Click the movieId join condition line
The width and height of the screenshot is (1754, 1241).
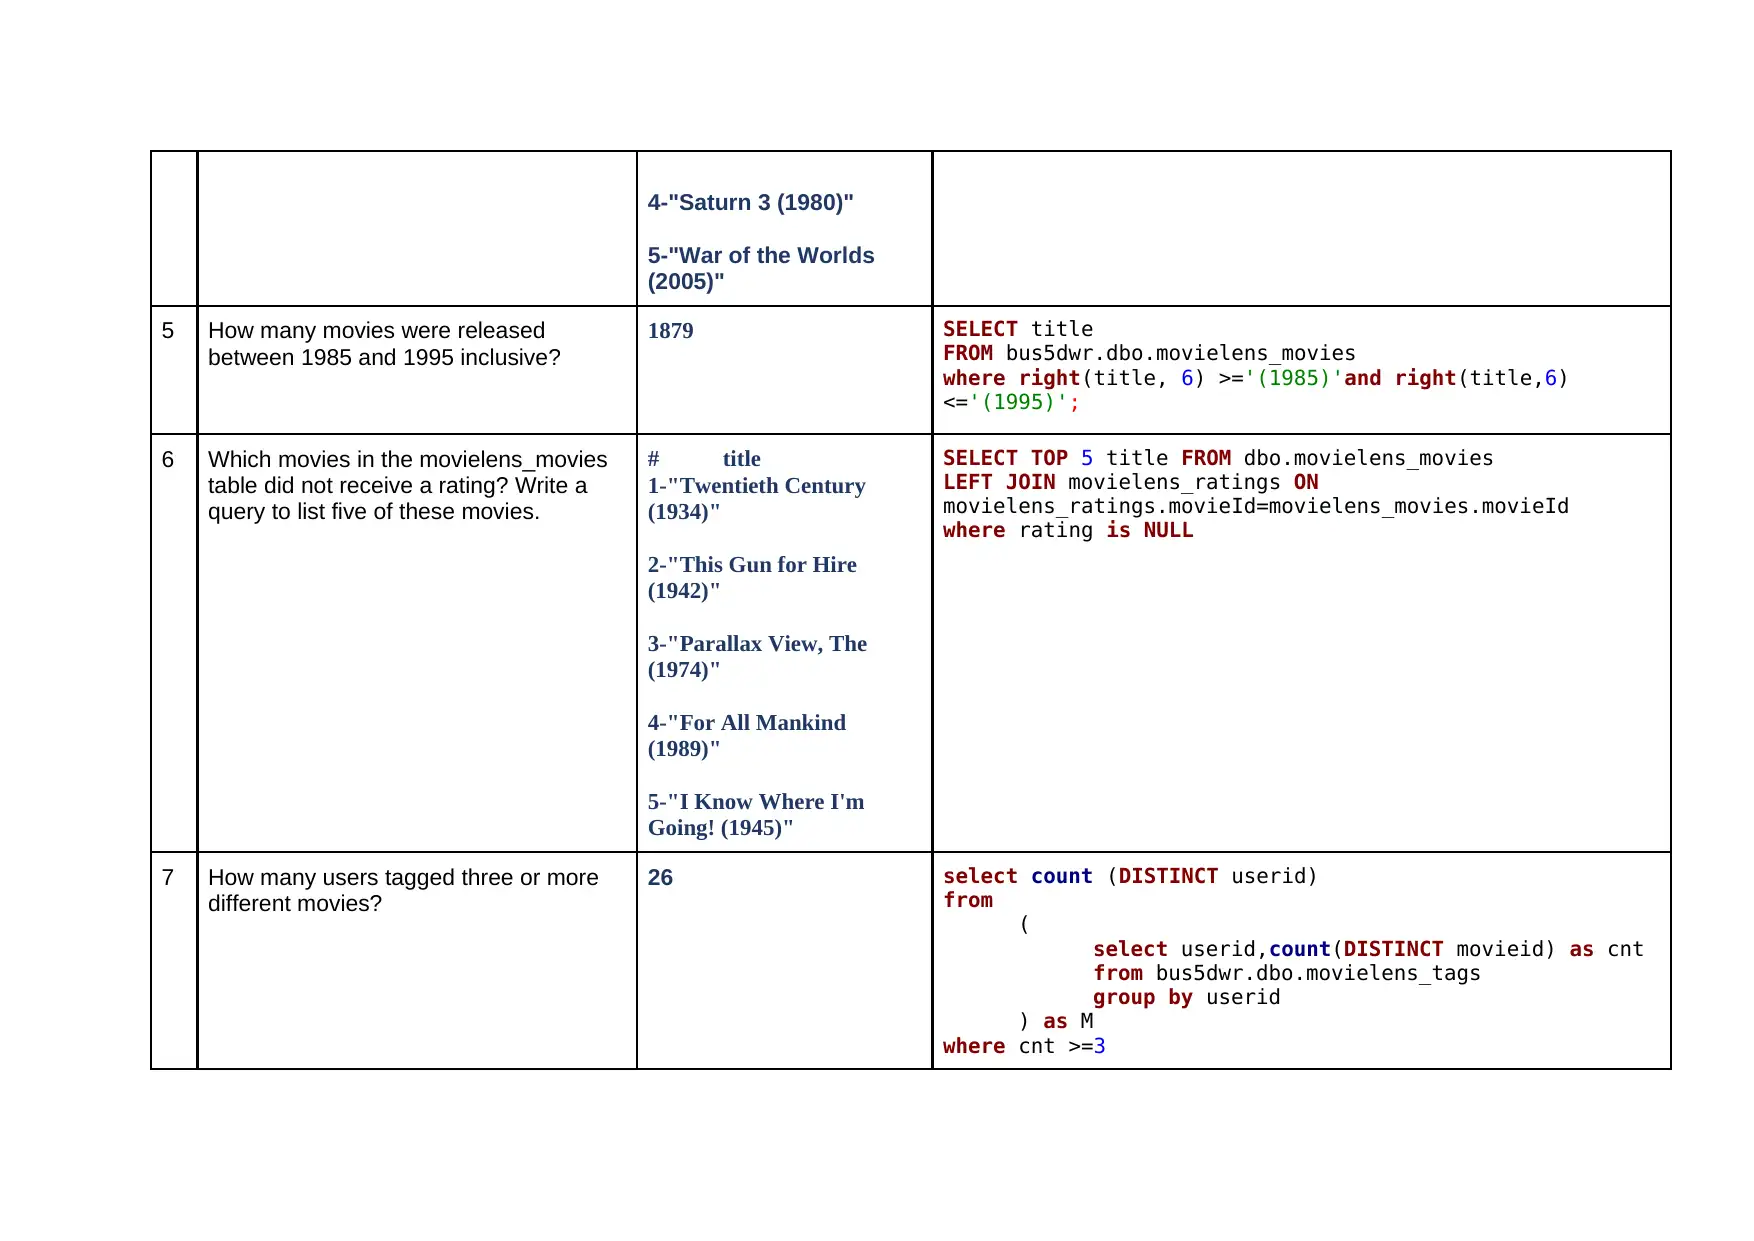pyautogui.click(x=1255, y=506)
